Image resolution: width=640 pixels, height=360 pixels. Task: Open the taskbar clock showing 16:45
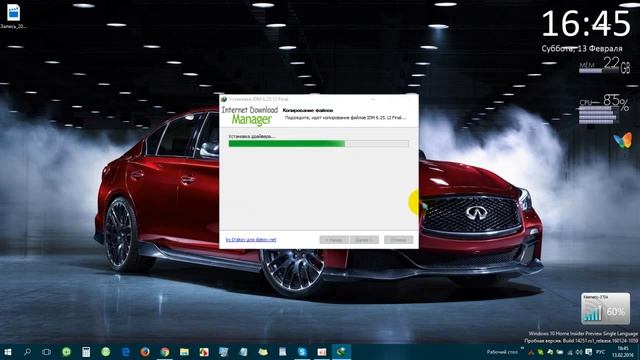623,352
